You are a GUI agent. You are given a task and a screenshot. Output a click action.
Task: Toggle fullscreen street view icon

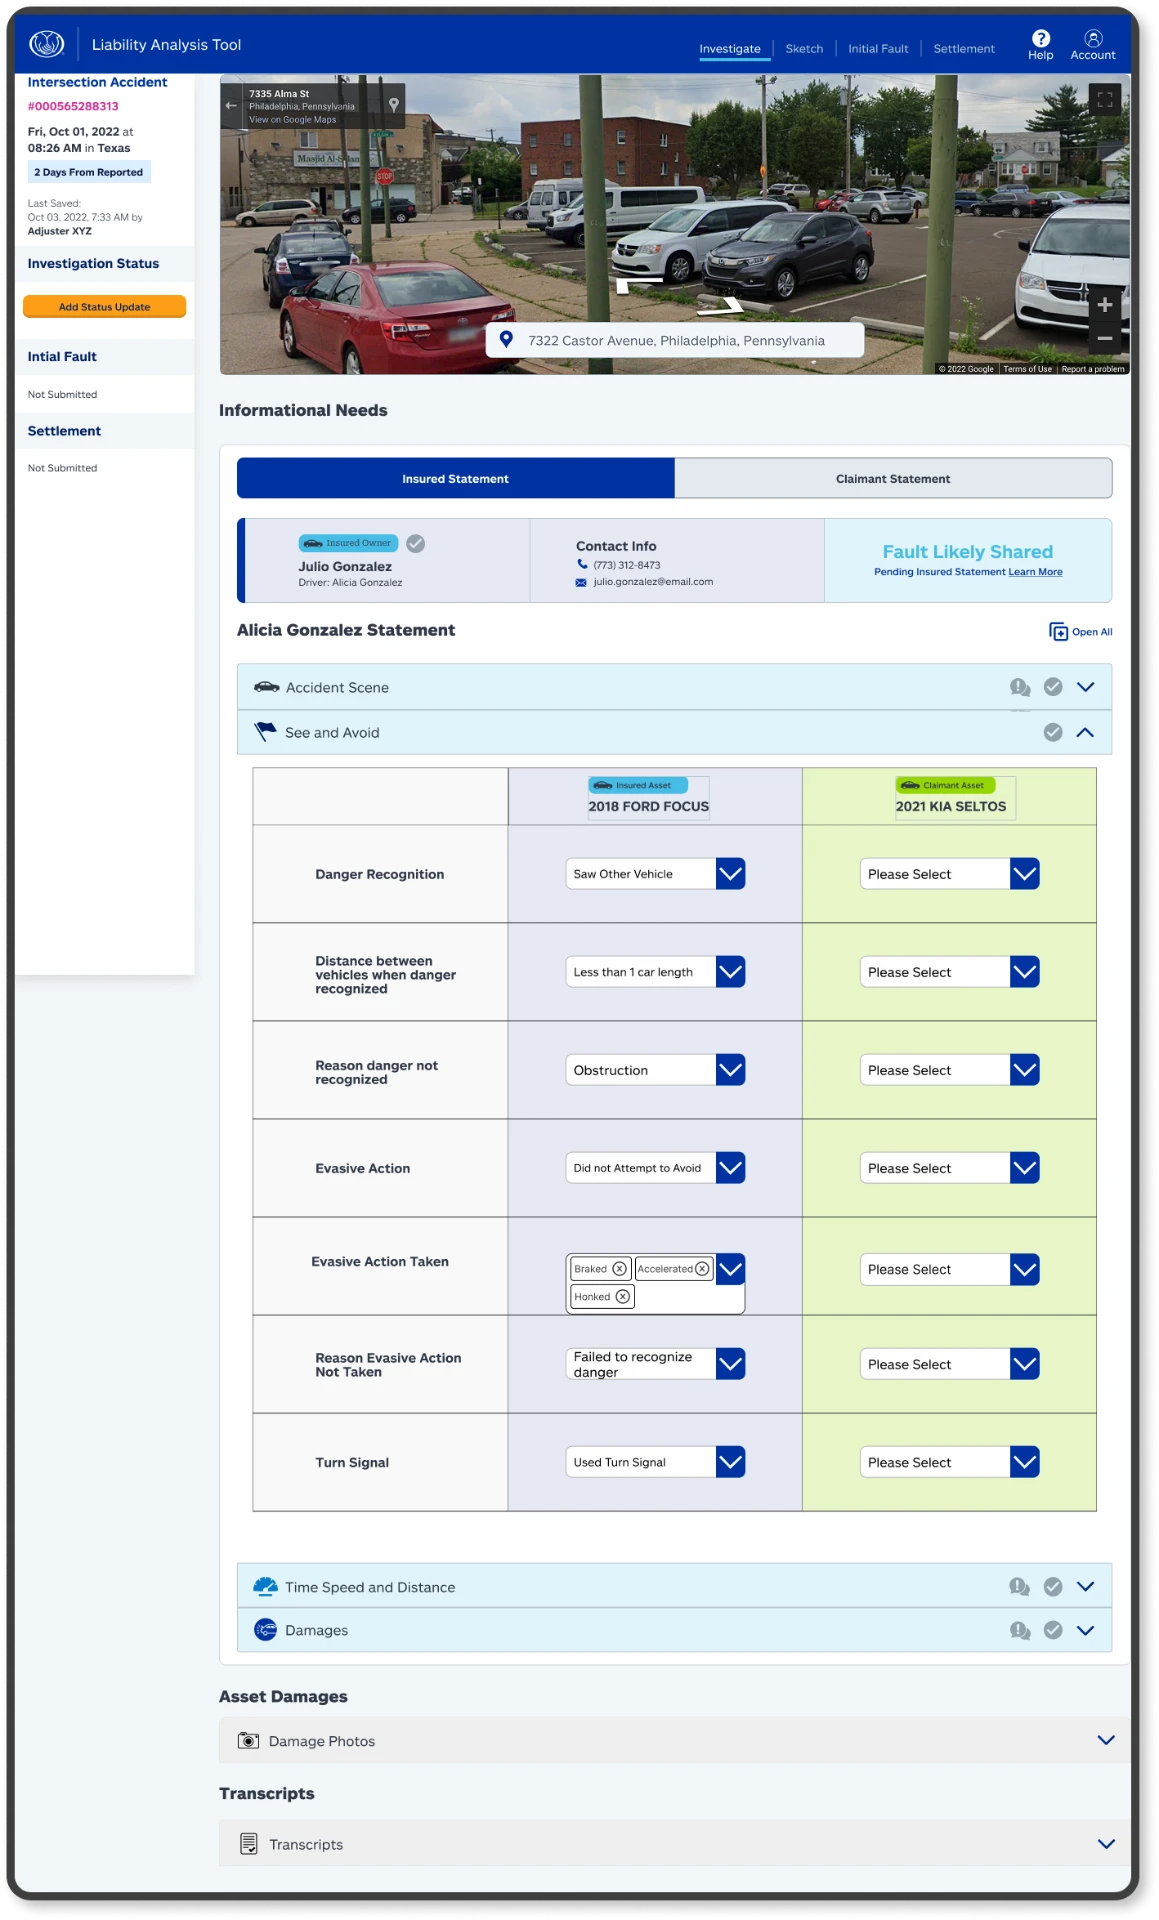1105,99
